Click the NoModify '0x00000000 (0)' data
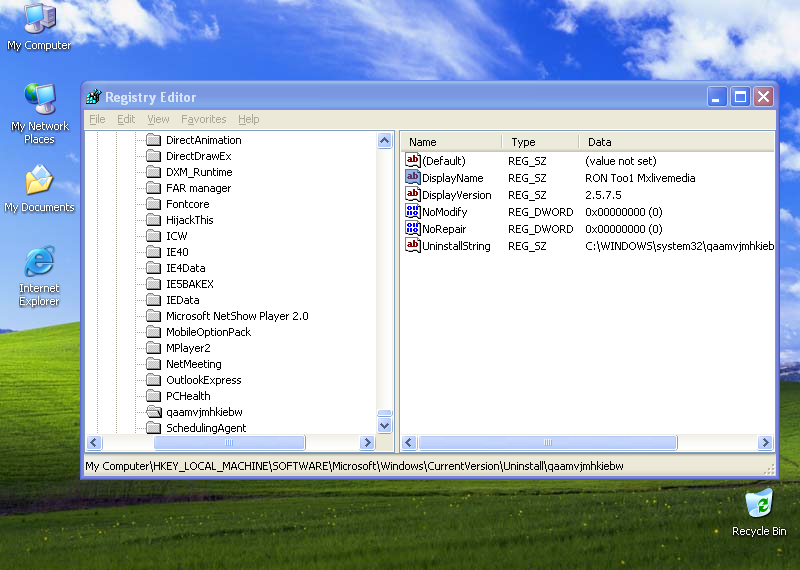Screen dimensions: 800x570 click(x=623, y=212)
